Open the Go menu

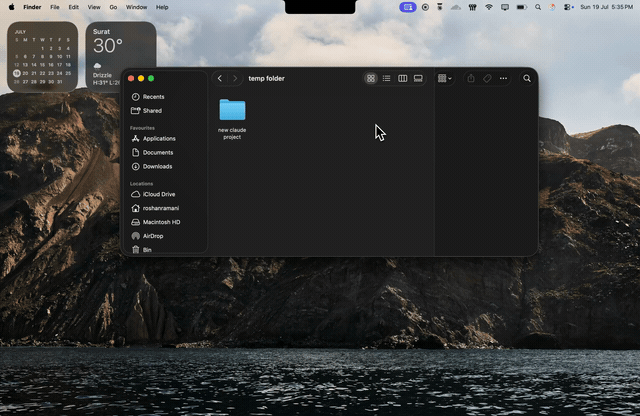click(113, 7)
